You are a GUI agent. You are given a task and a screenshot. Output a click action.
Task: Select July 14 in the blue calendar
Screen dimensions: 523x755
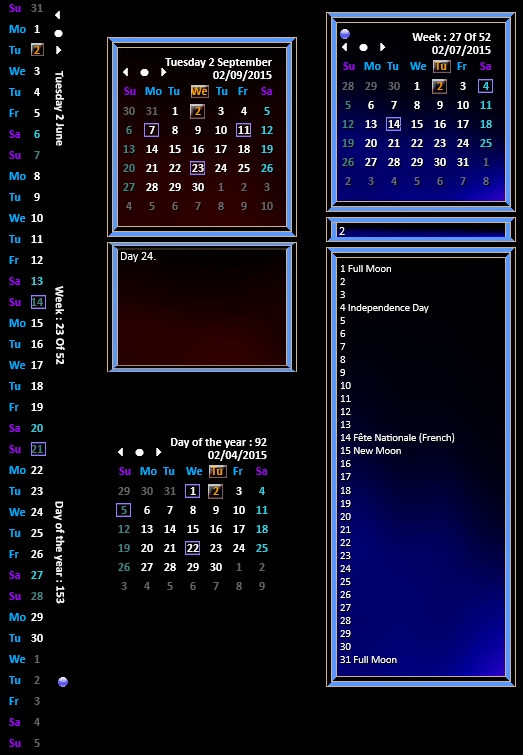tap(393, 124)
